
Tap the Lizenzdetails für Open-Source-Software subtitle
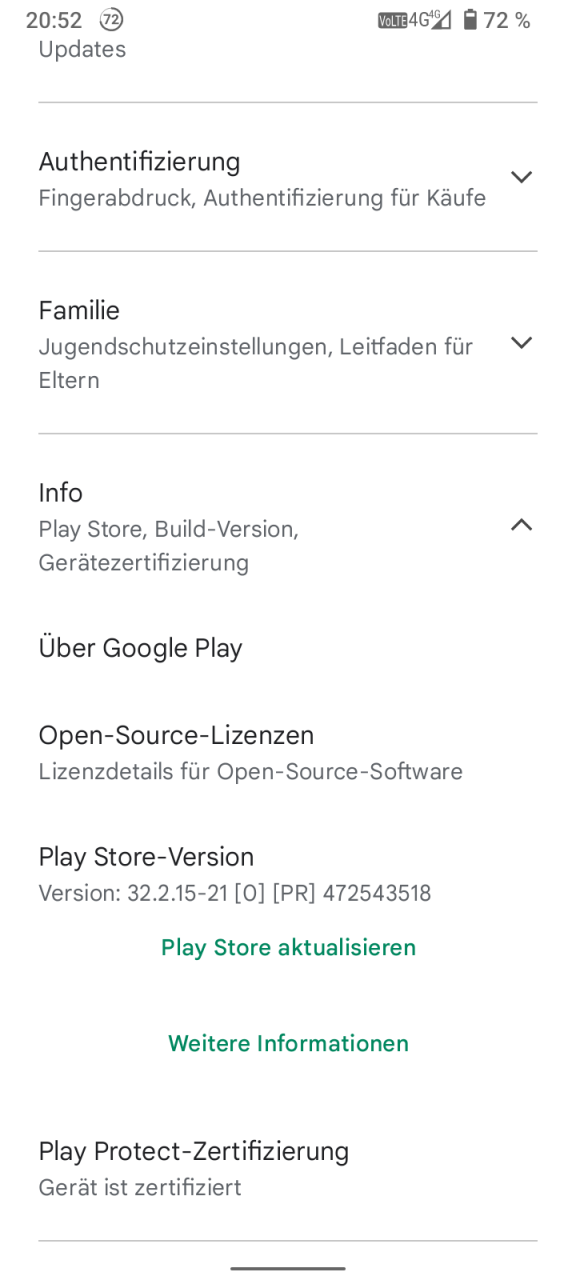250,772
